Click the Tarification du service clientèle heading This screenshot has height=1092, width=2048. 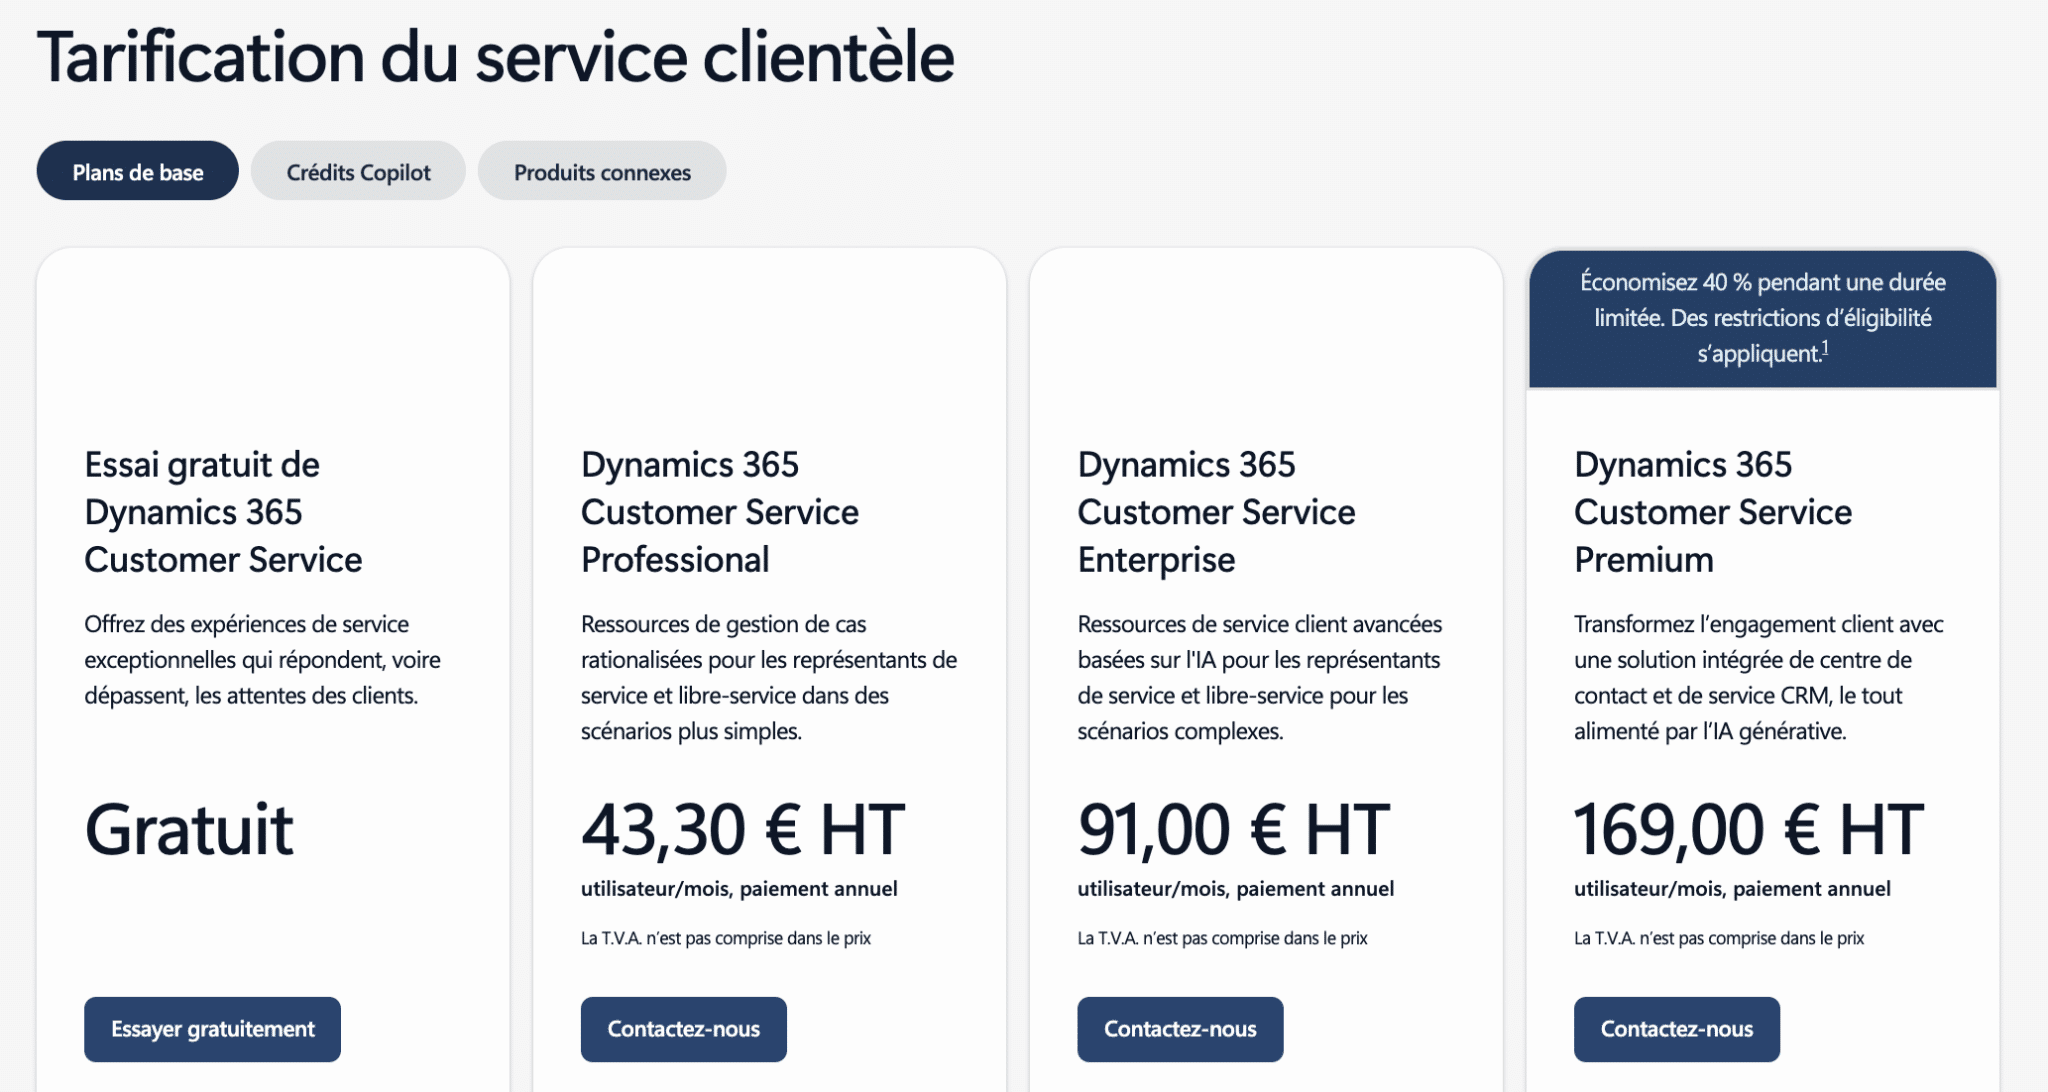(x=495, y=57)
